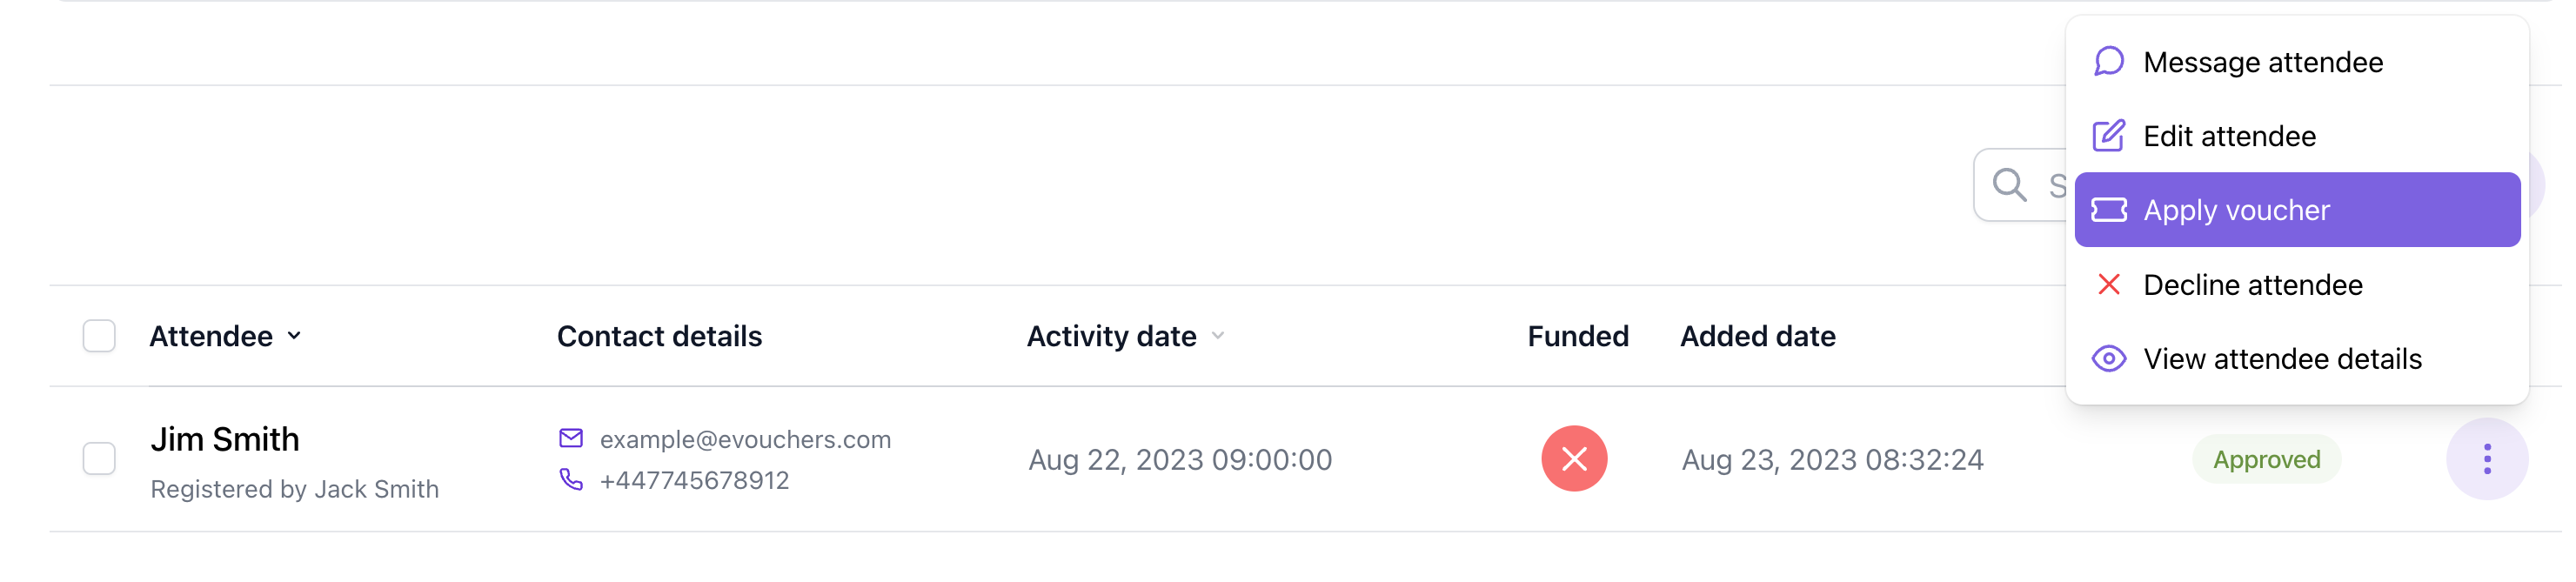Toggle the select-all checkbox in table header
2576x582 pixels.
(x=99, y=336)
